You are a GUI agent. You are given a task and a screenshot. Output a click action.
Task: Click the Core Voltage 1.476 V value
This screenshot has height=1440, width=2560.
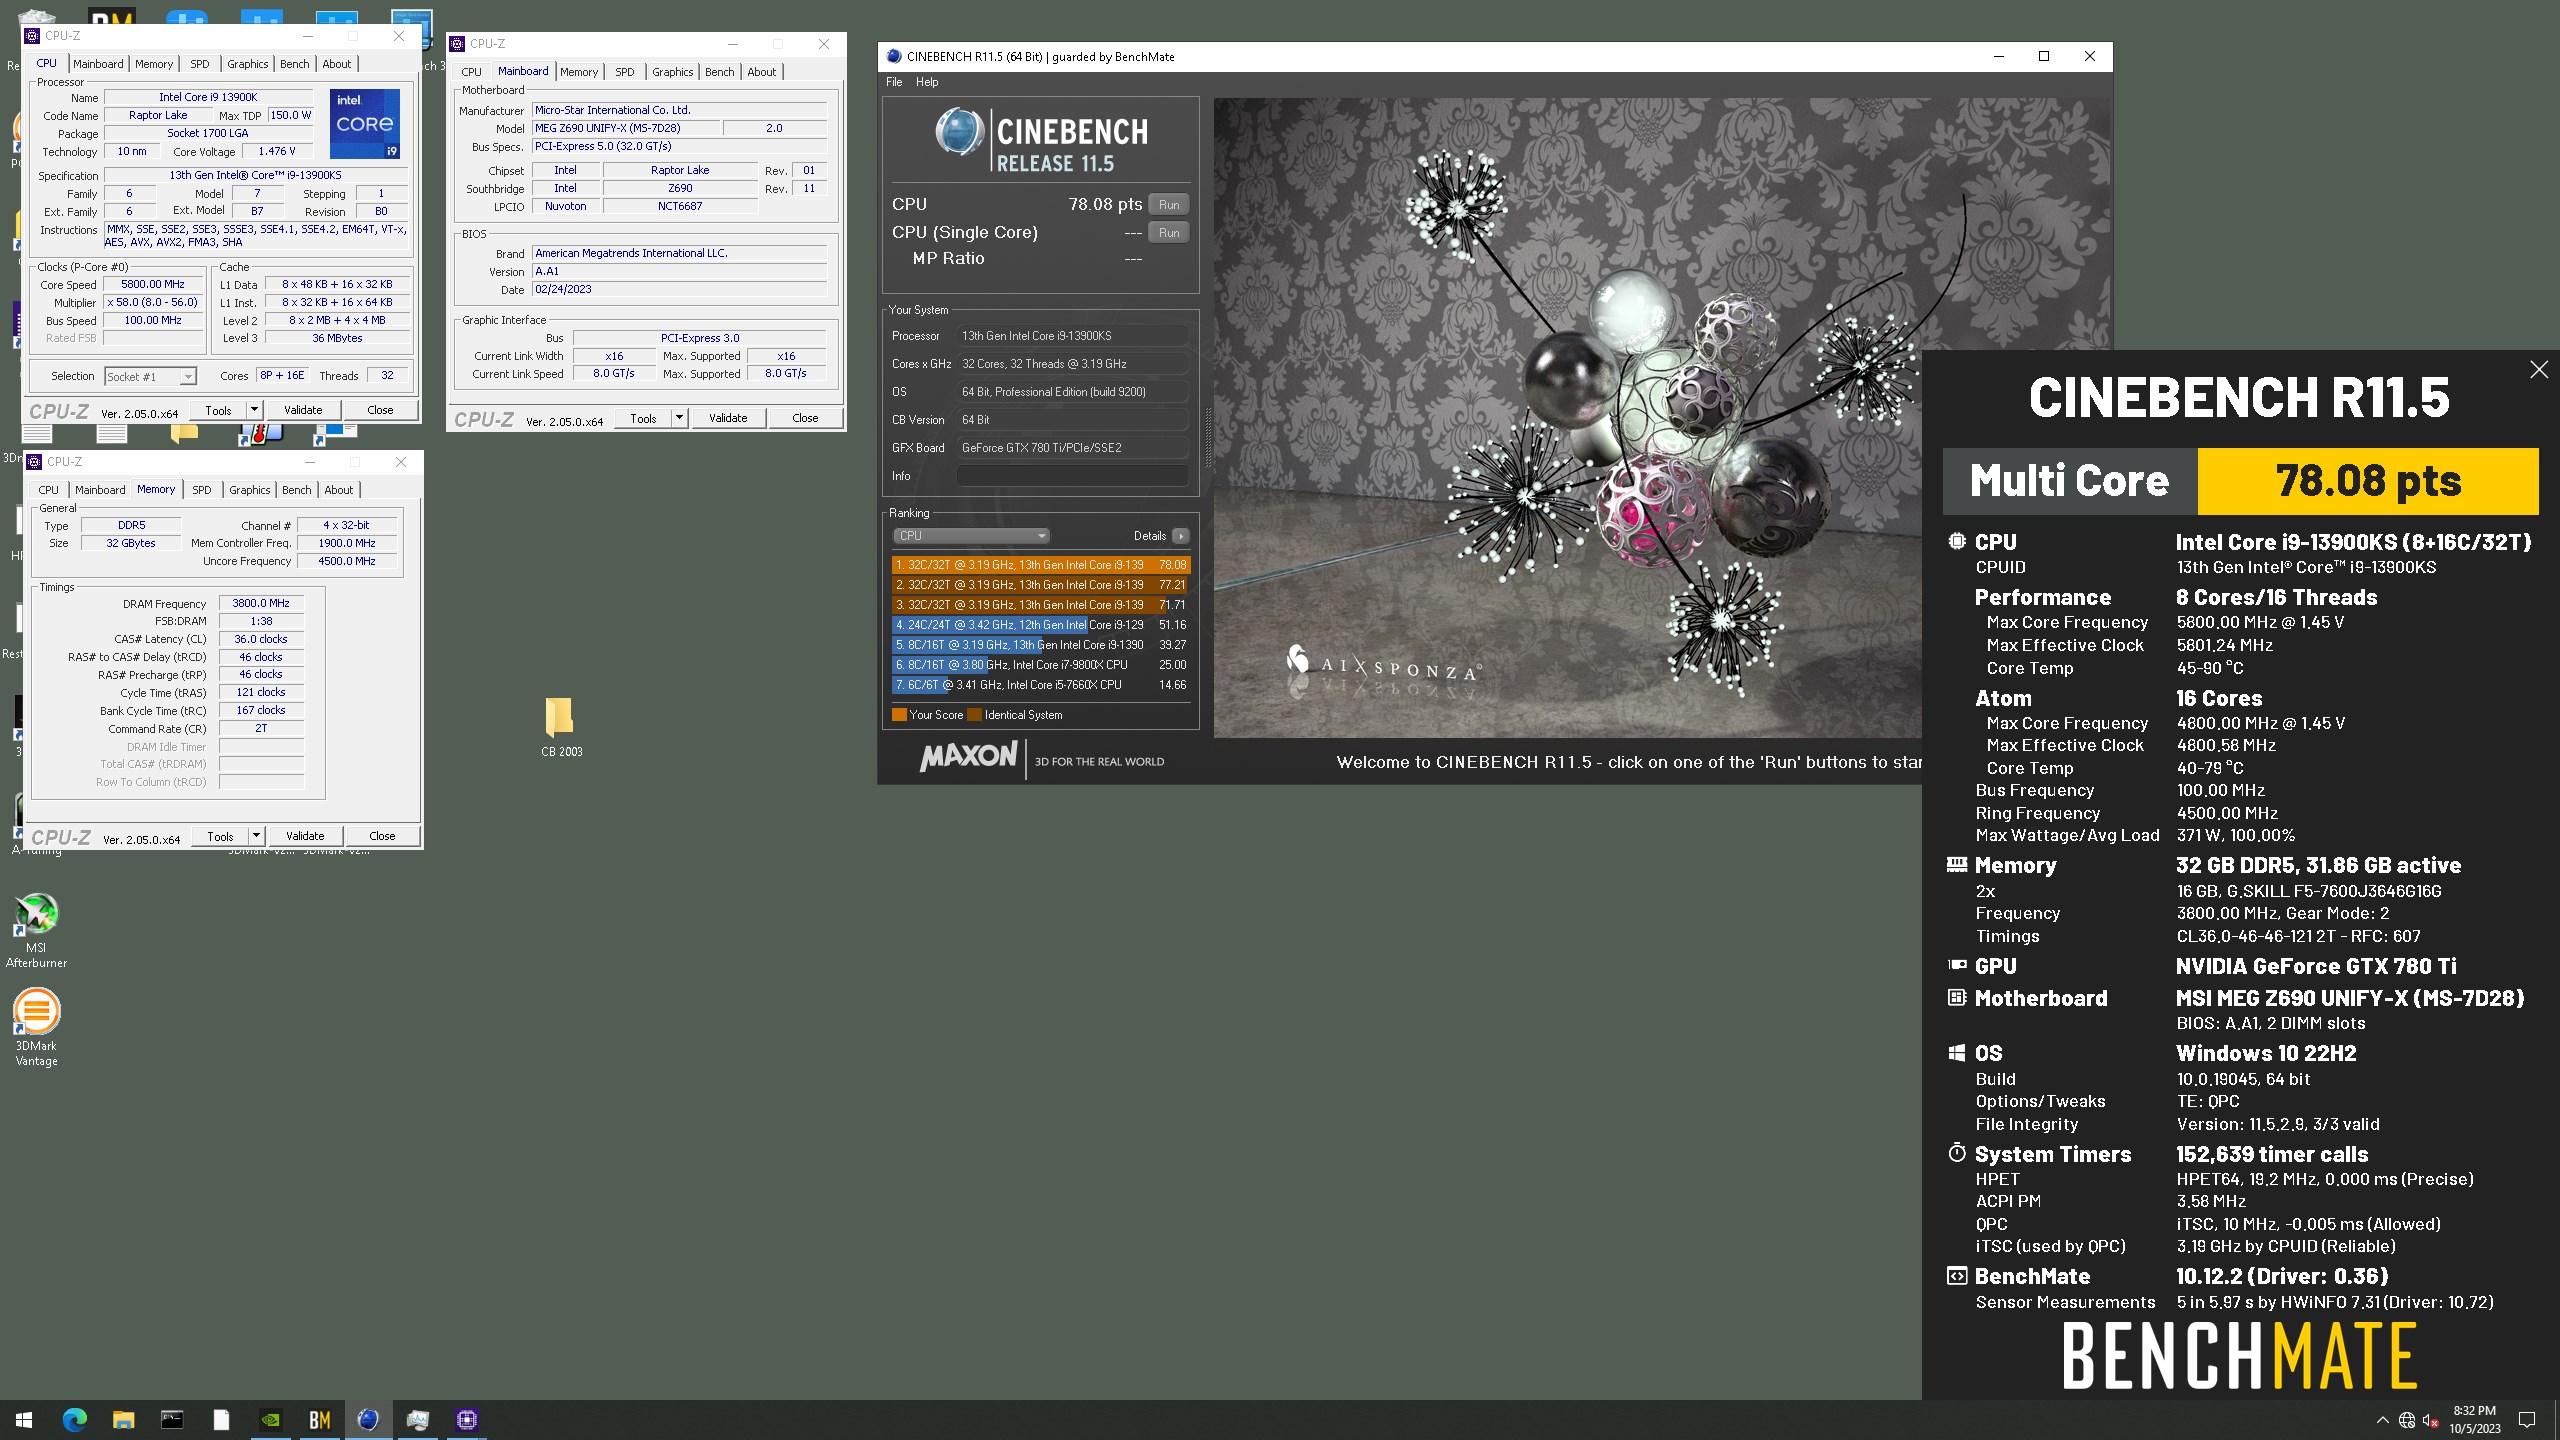pos(277,152)
